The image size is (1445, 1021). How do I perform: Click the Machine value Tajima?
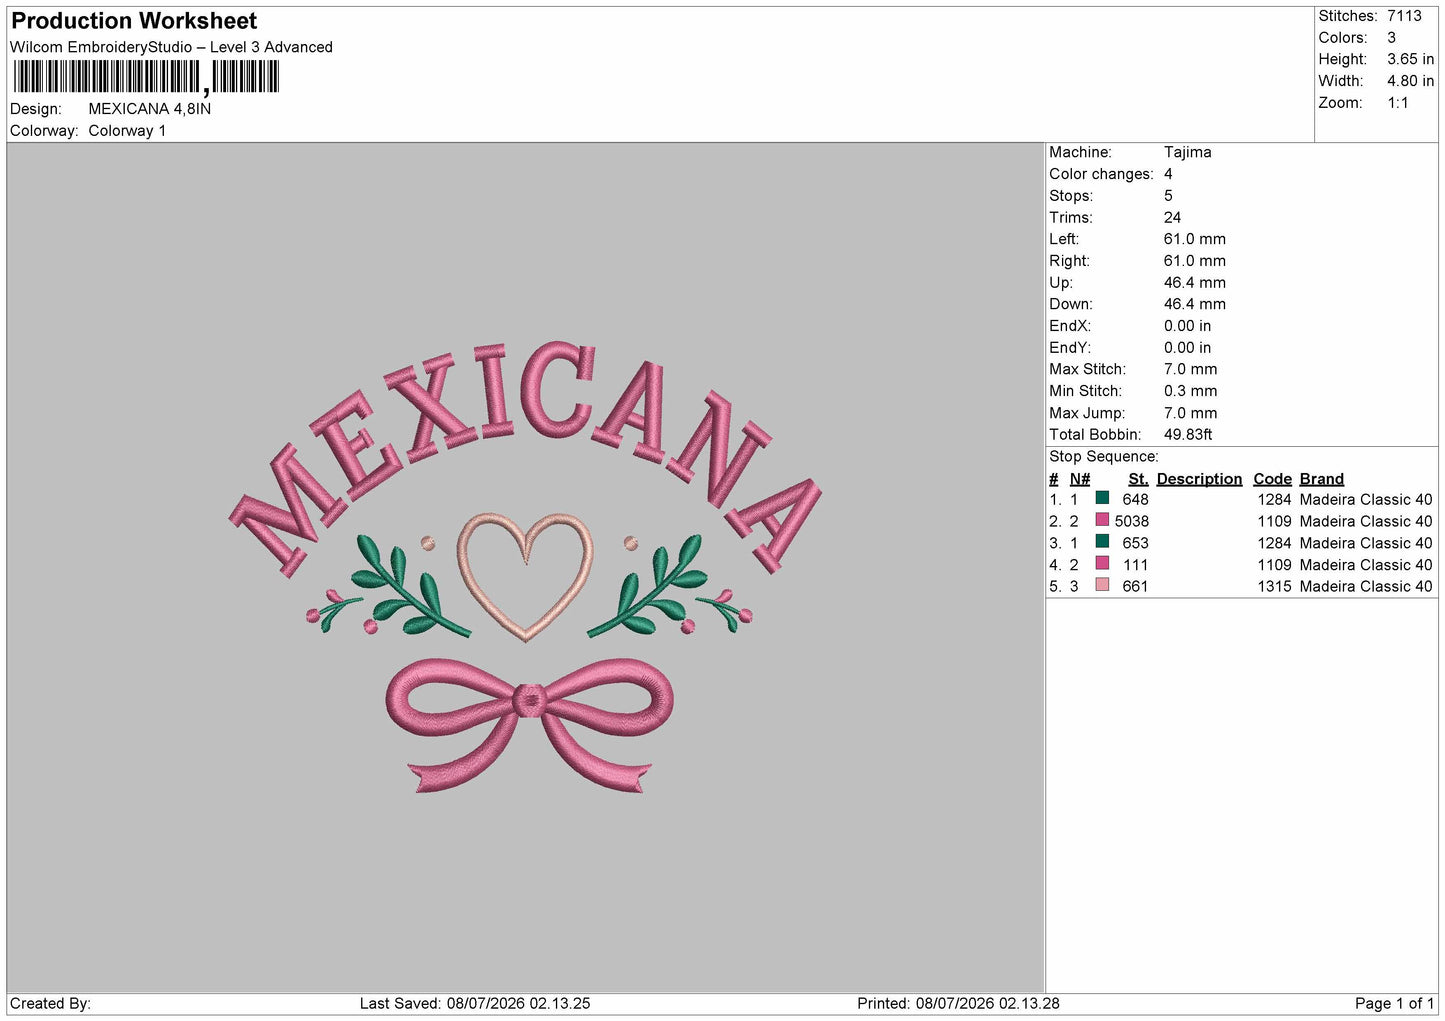pos(1188,152)
